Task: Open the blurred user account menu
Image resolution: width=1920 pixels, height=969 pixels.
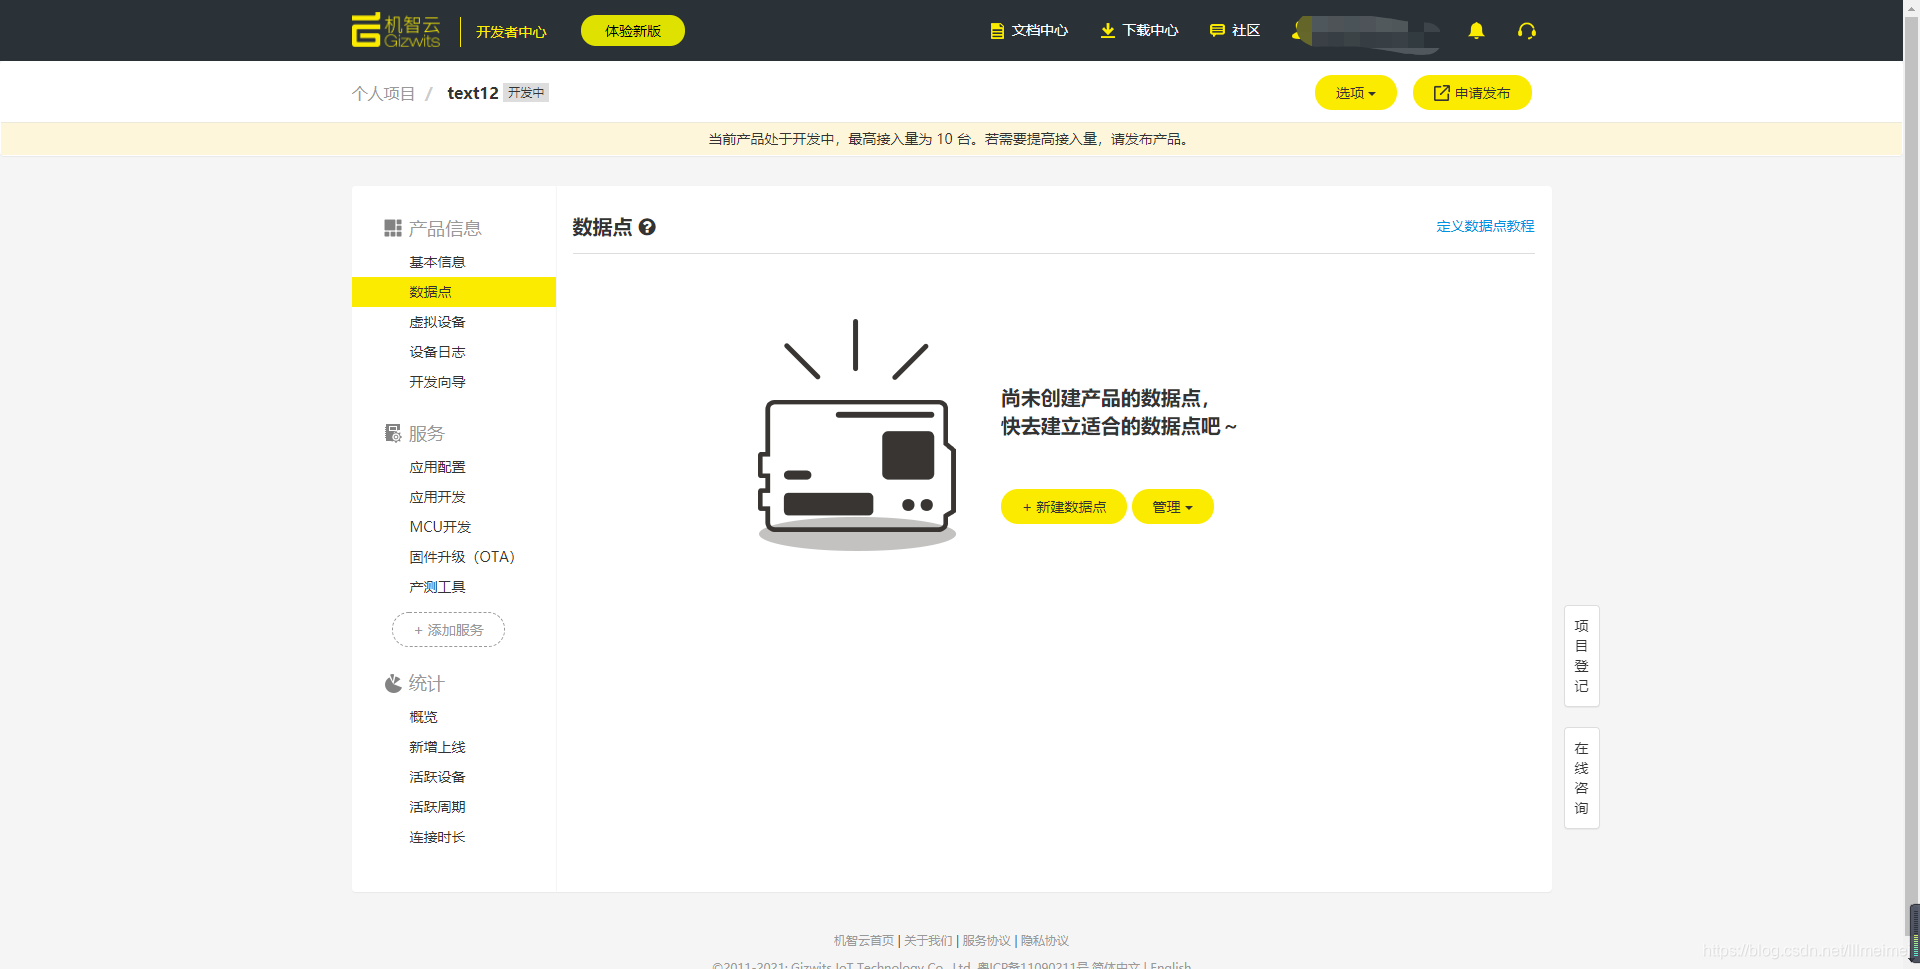Action: coord(1366,32)
